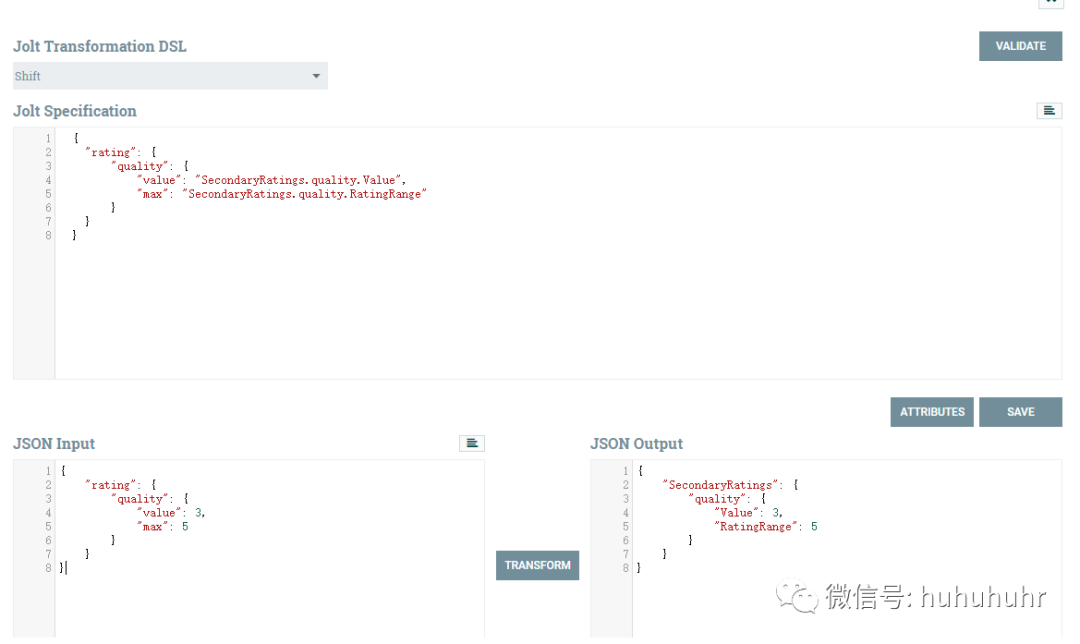Click the "rating" key in Jolt Specification
Viewport: 1080px width, 644px height.
coord(111,152)
